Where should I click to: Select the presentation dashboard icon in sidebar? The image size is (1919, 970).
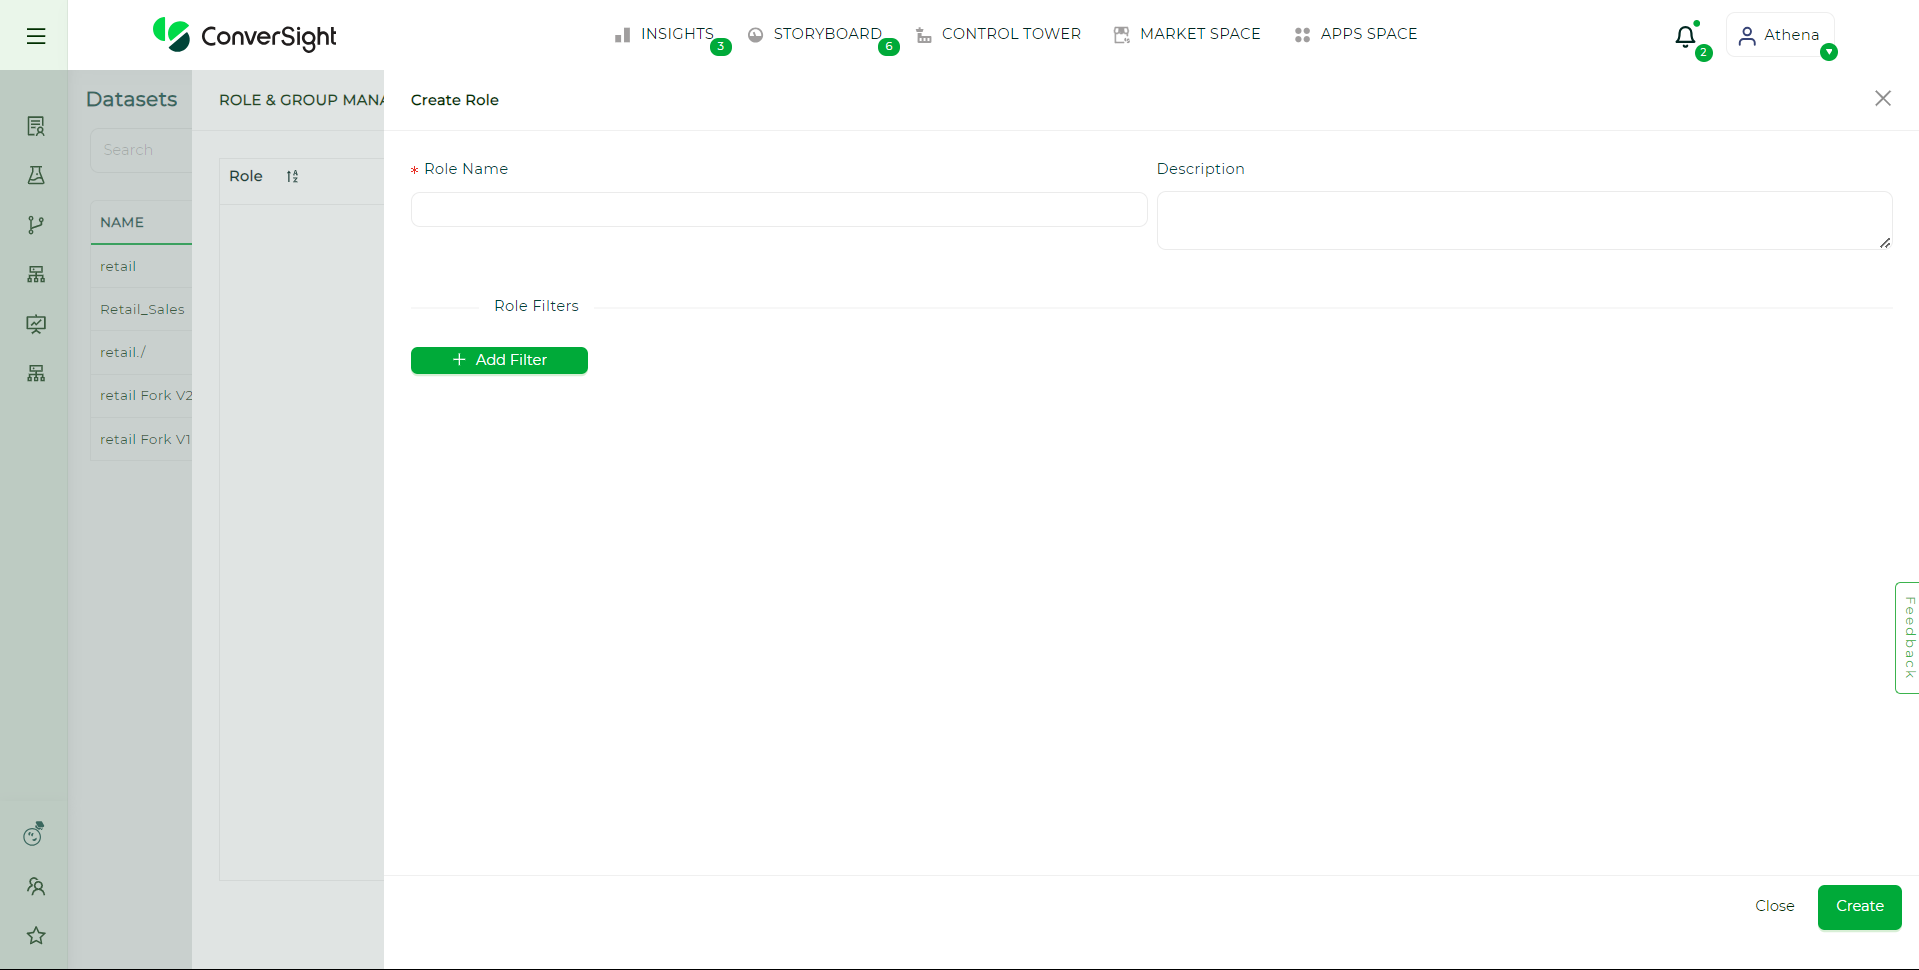click(35, 324)
